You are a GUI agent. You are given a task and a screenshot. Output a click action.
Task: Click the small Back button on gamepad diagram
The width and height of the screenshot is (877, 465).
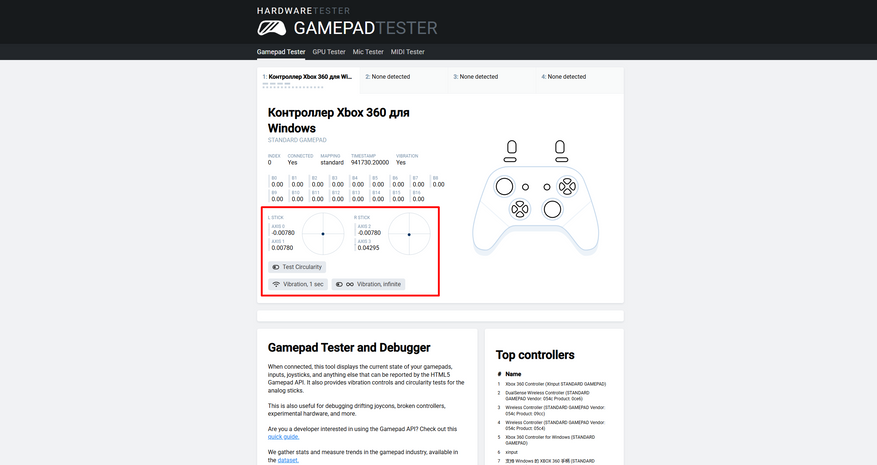coord(525,187)
